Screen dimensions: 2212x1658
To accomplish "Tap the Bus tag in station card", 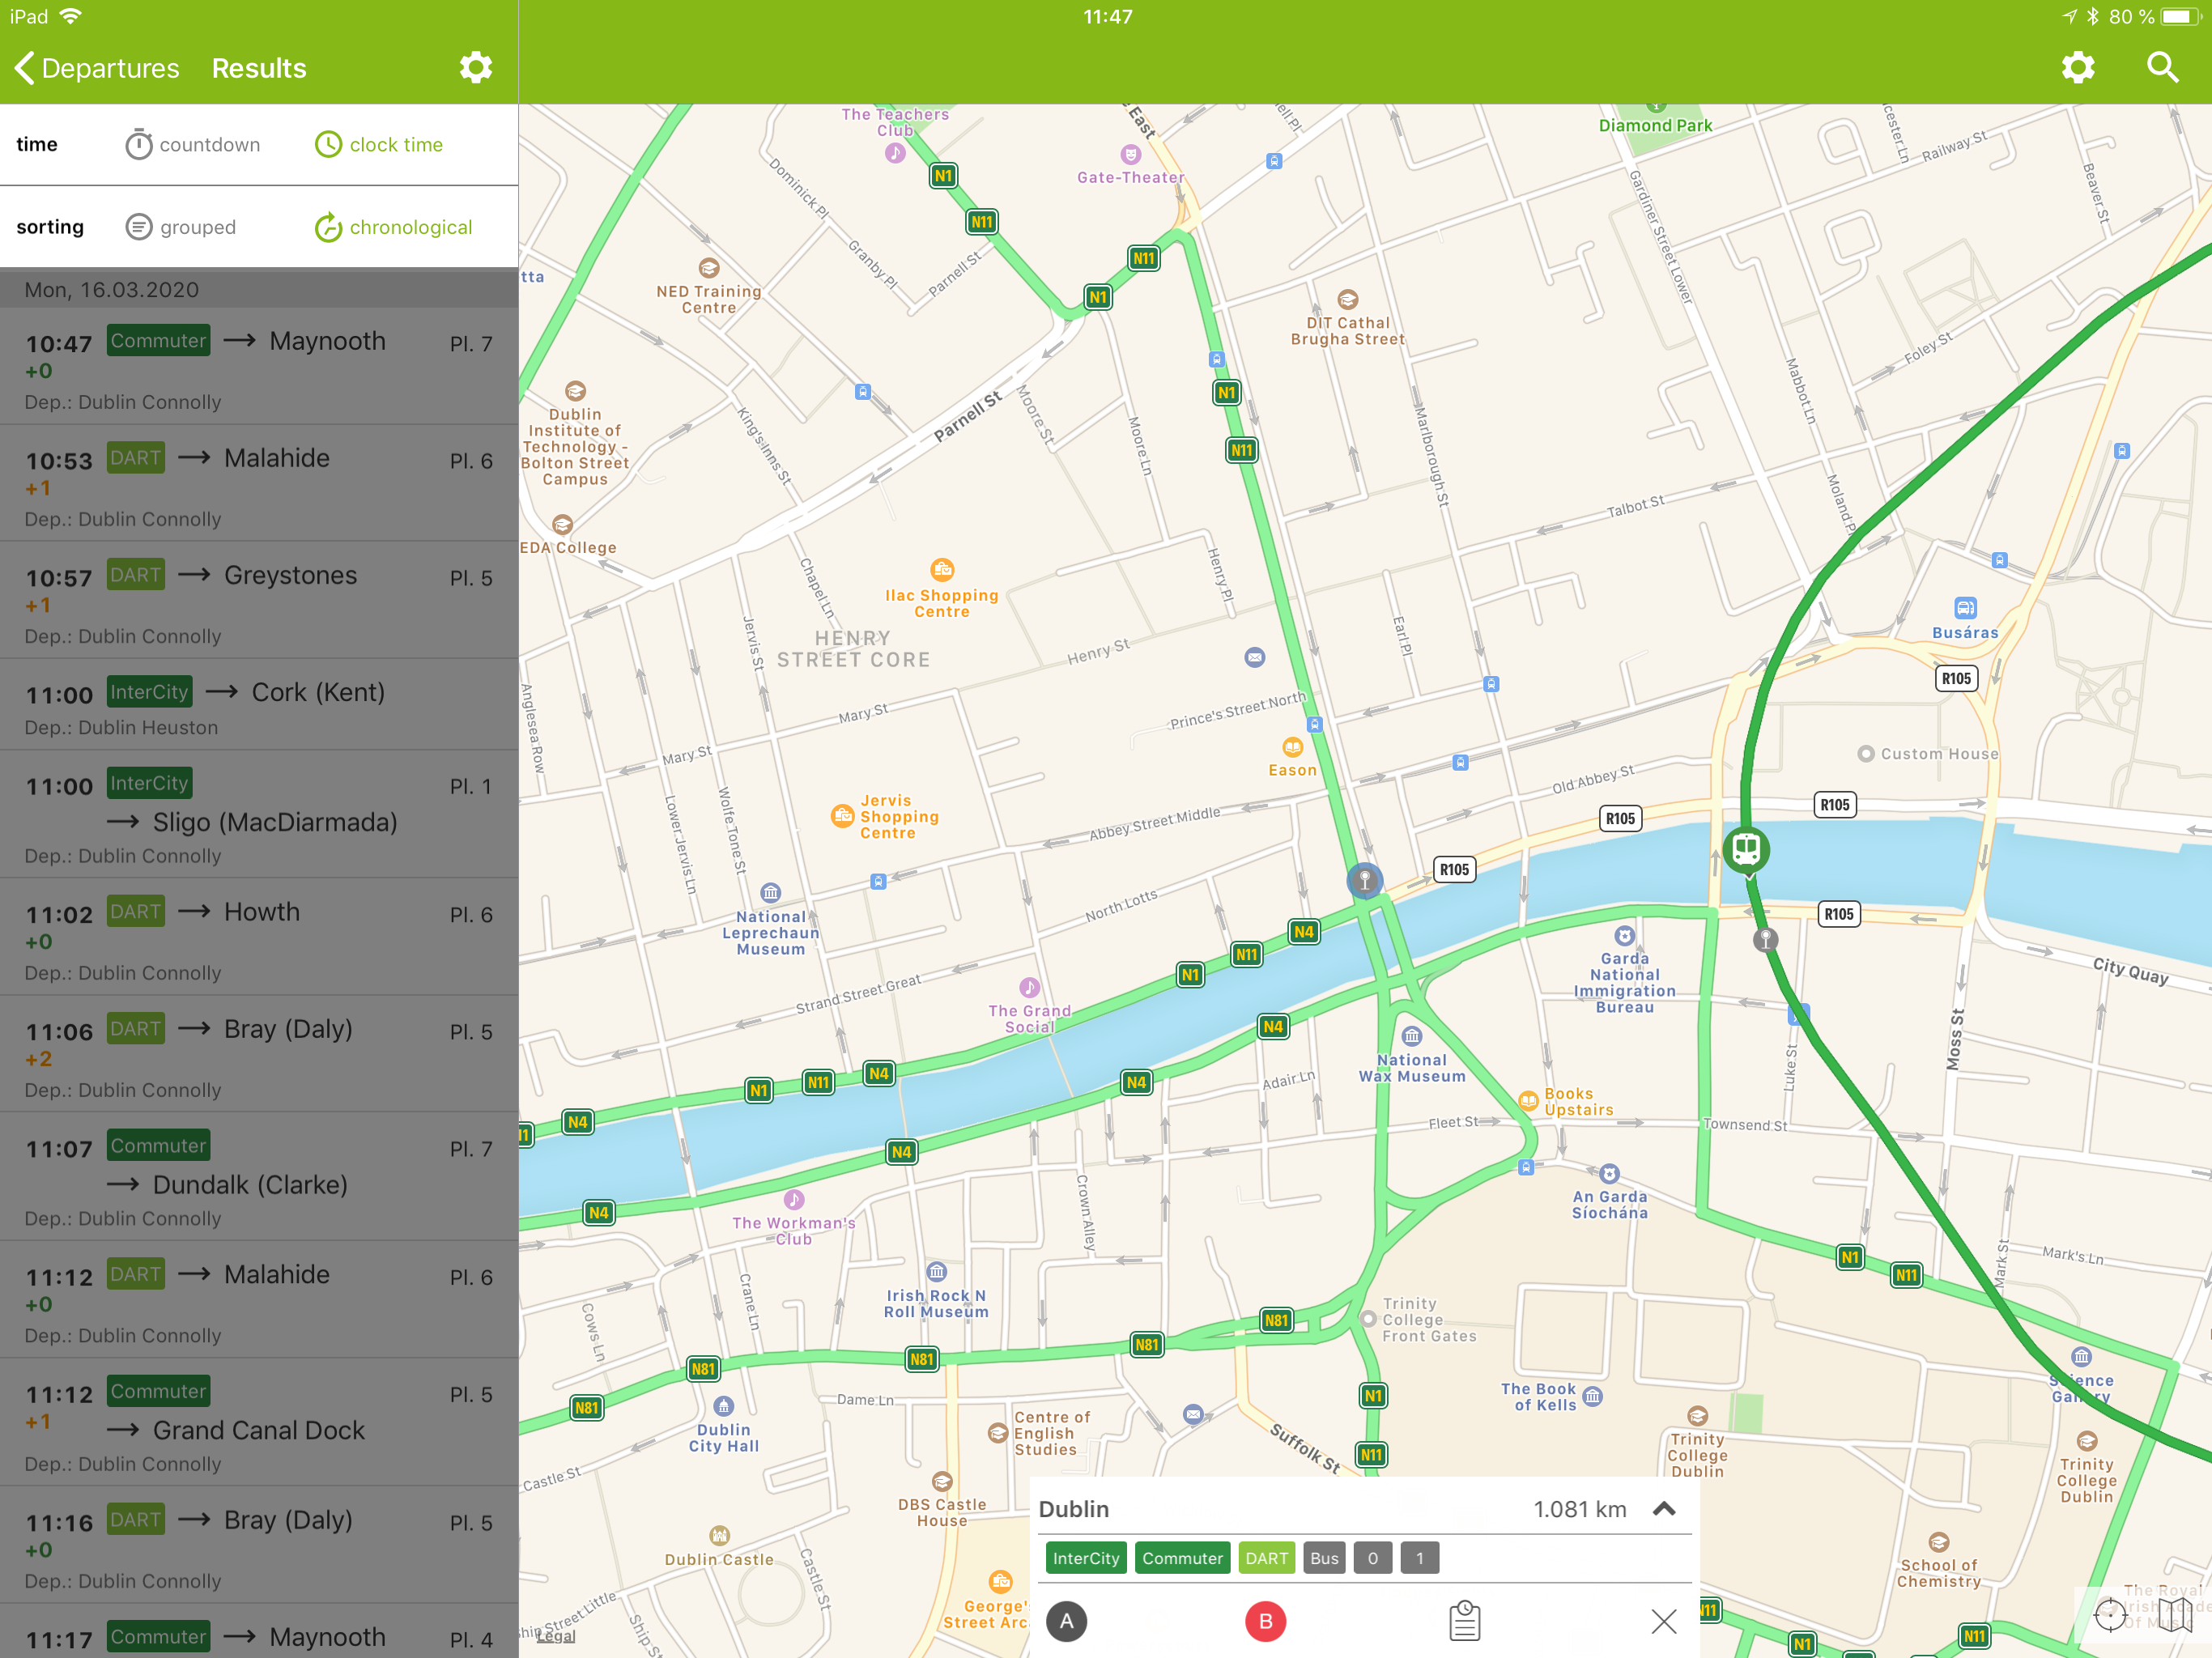I will point(1324,1558).
